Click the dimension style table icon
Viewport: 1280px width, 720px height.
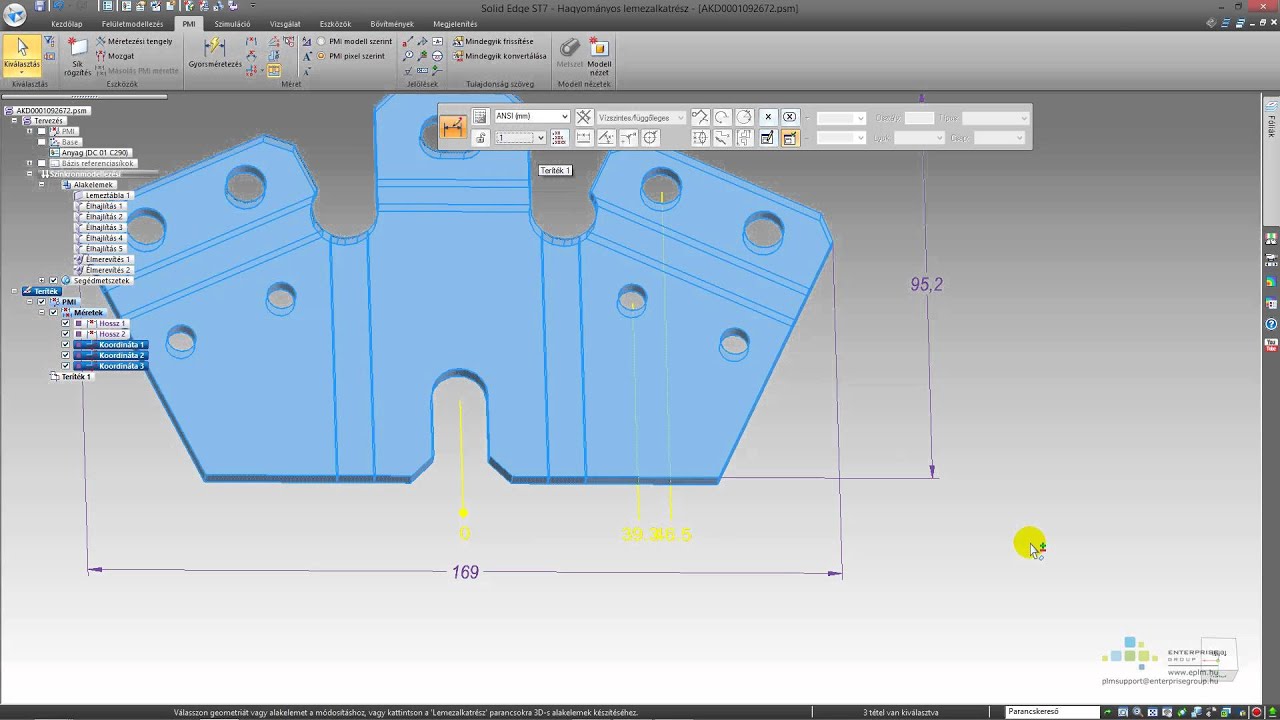click(x=479, y=117)
